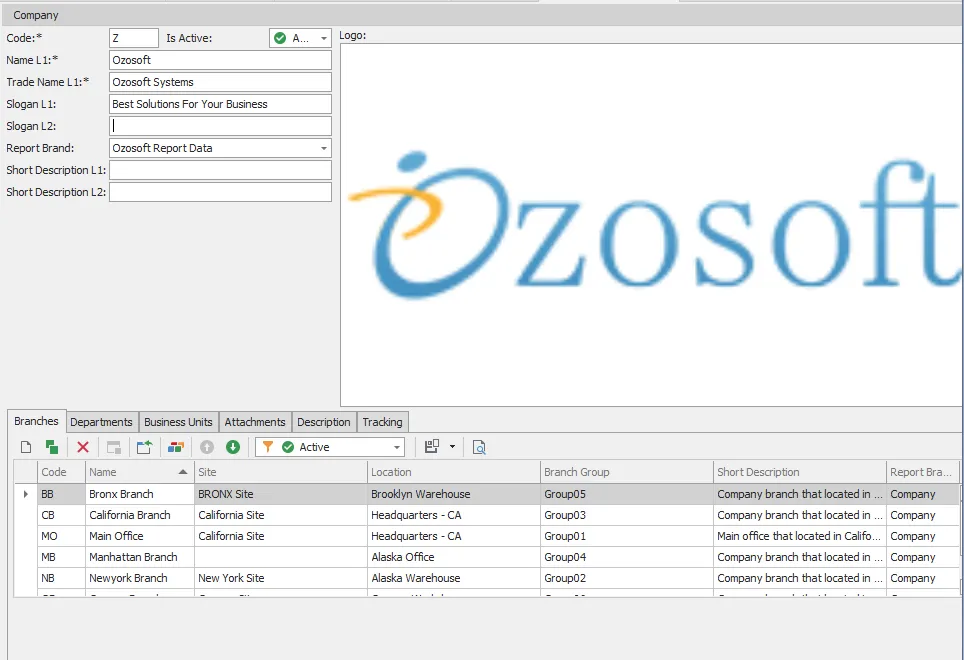
Task: Open the Tracking tab
Action: (x=382, y=422)
